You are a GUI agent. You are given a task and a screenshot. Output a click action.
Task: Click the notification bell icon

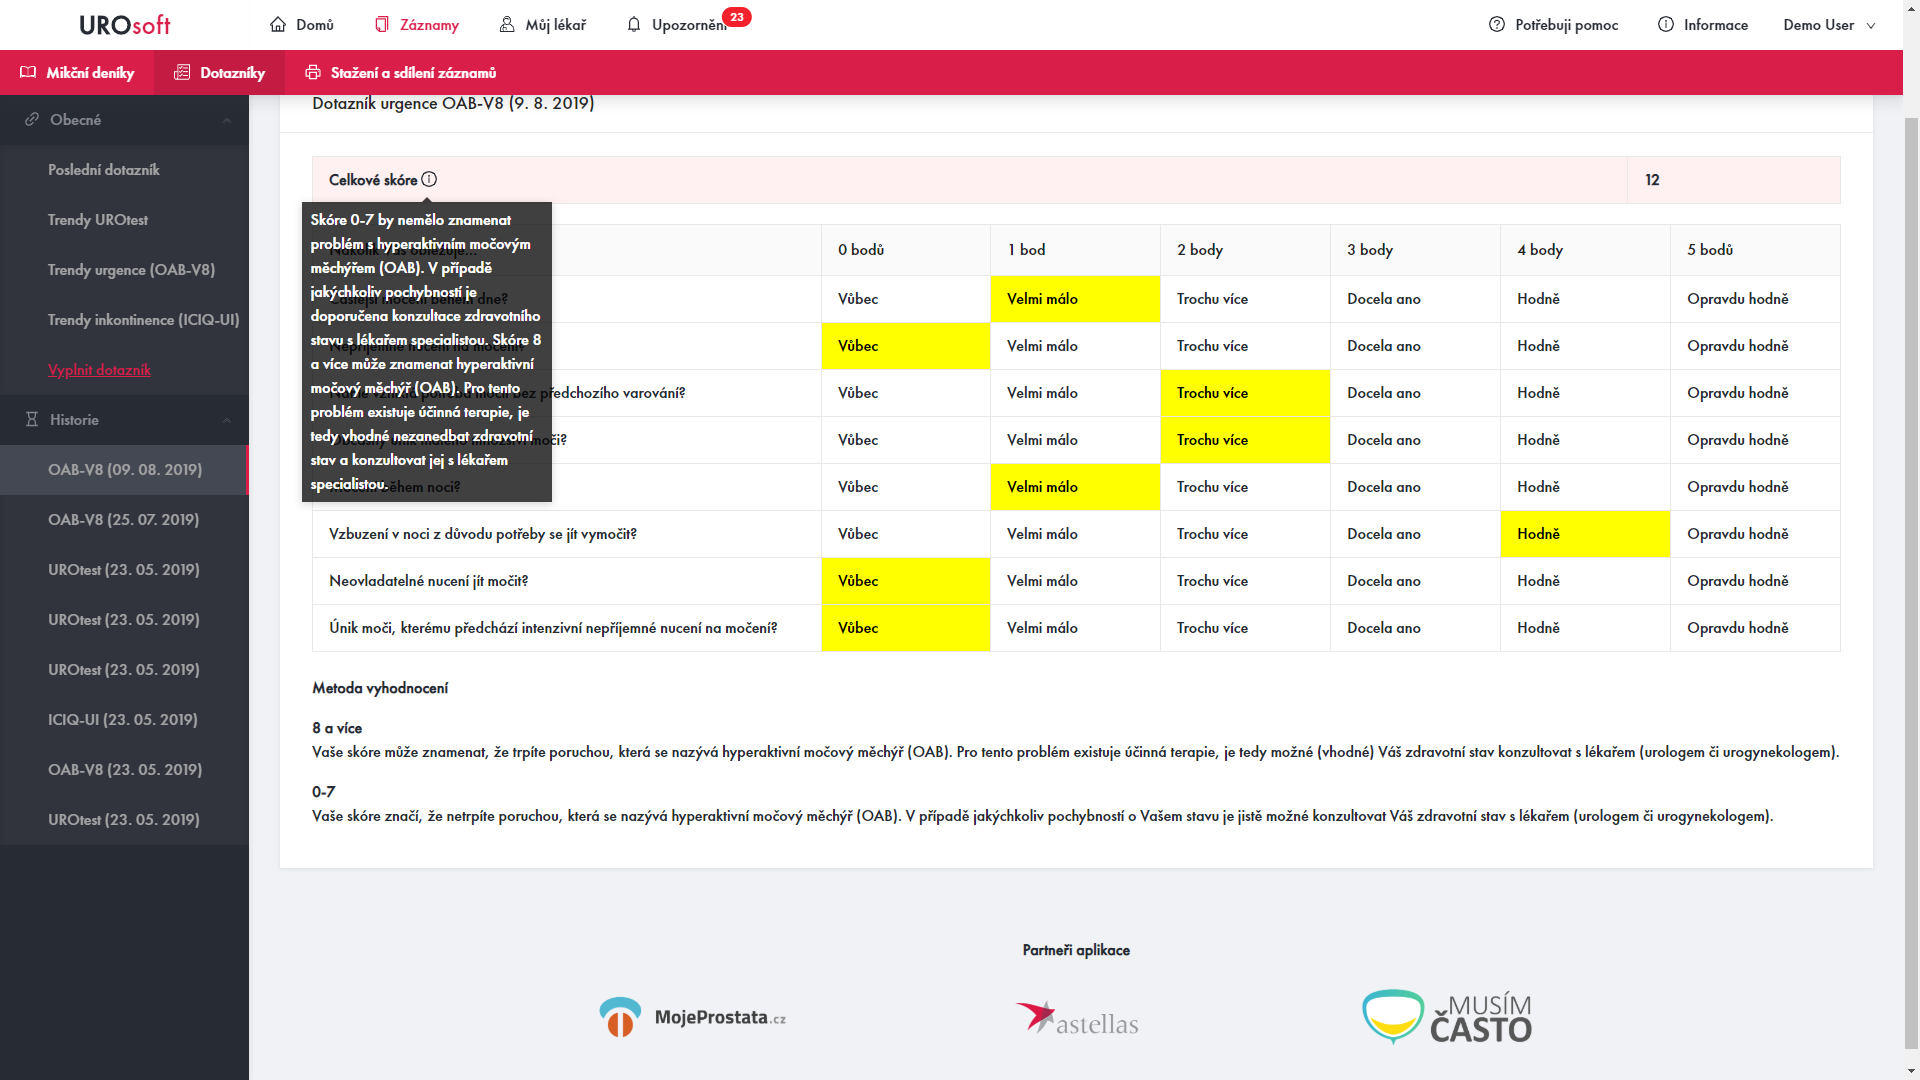[634, 24]
